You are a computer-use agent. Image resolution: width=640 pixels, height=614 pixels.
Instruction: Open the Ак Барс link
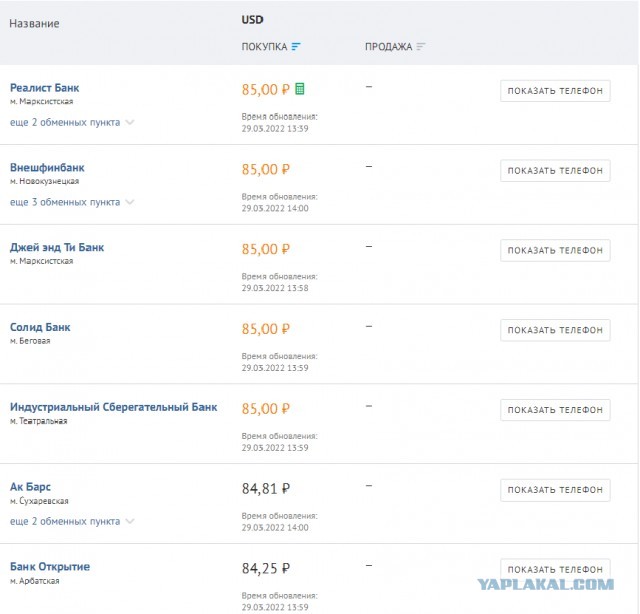(x=30, y=487)
